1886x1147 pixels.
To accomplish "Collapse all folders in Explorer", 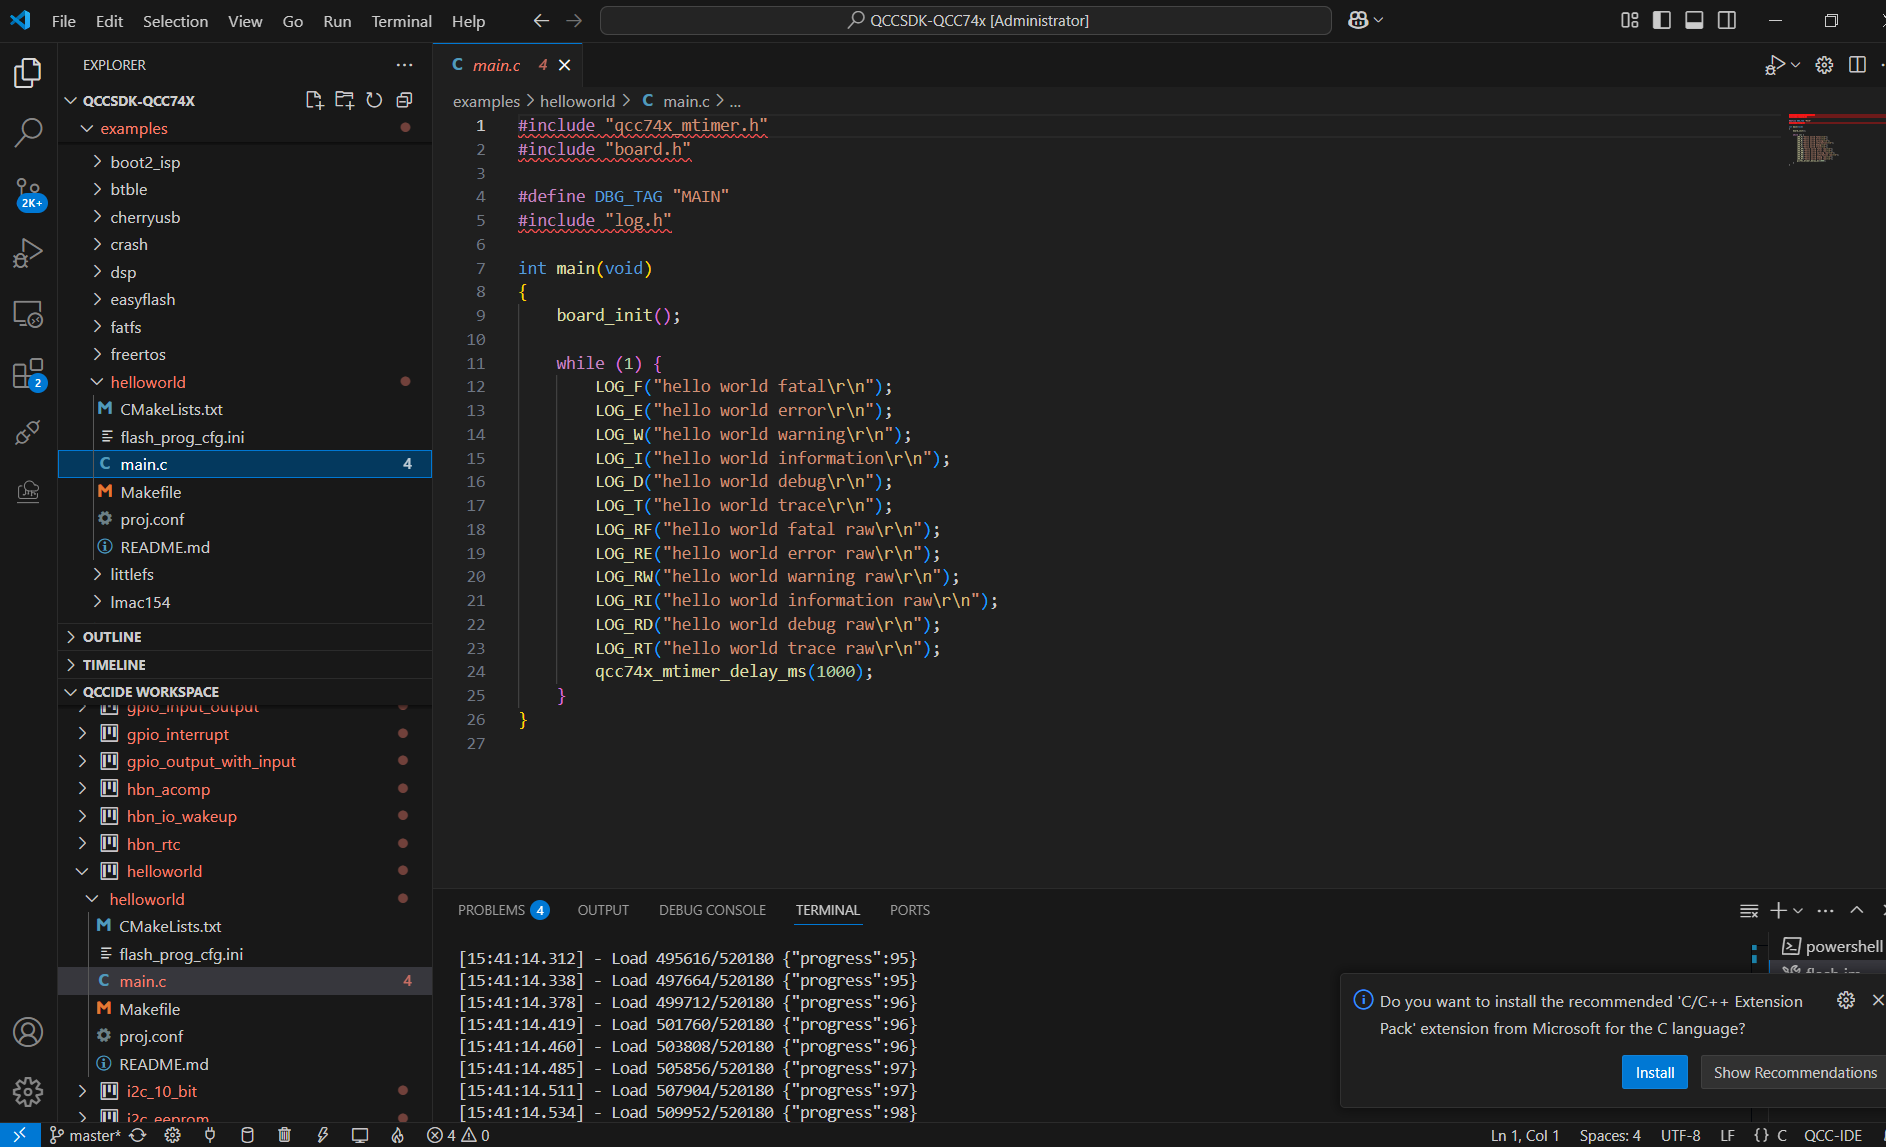I will pyautogui.click(x=404, y=100).
